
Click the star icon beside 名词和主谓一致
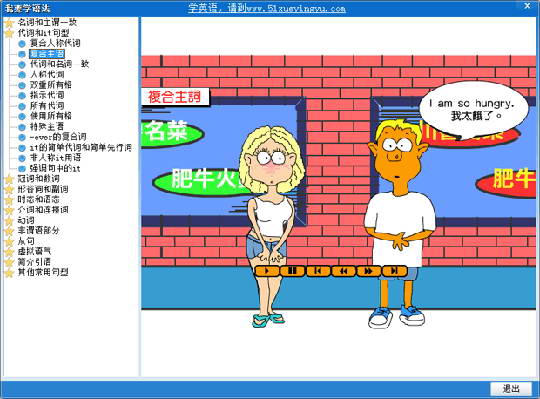[x=9, y=23]
